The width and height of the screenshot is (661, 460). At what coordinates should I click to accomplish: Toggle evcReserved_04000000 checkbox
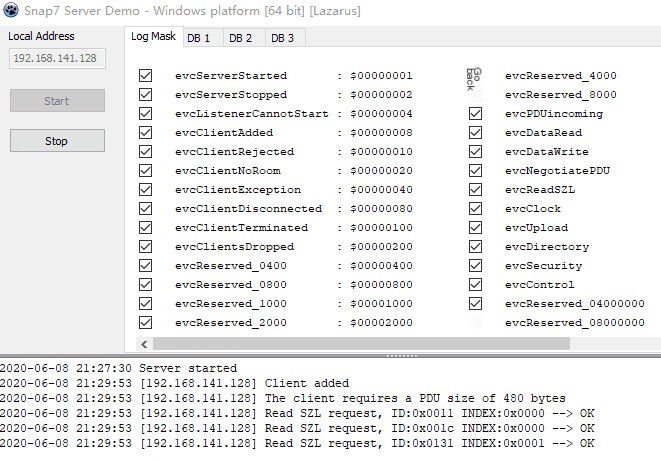click(x=476, y=303)
